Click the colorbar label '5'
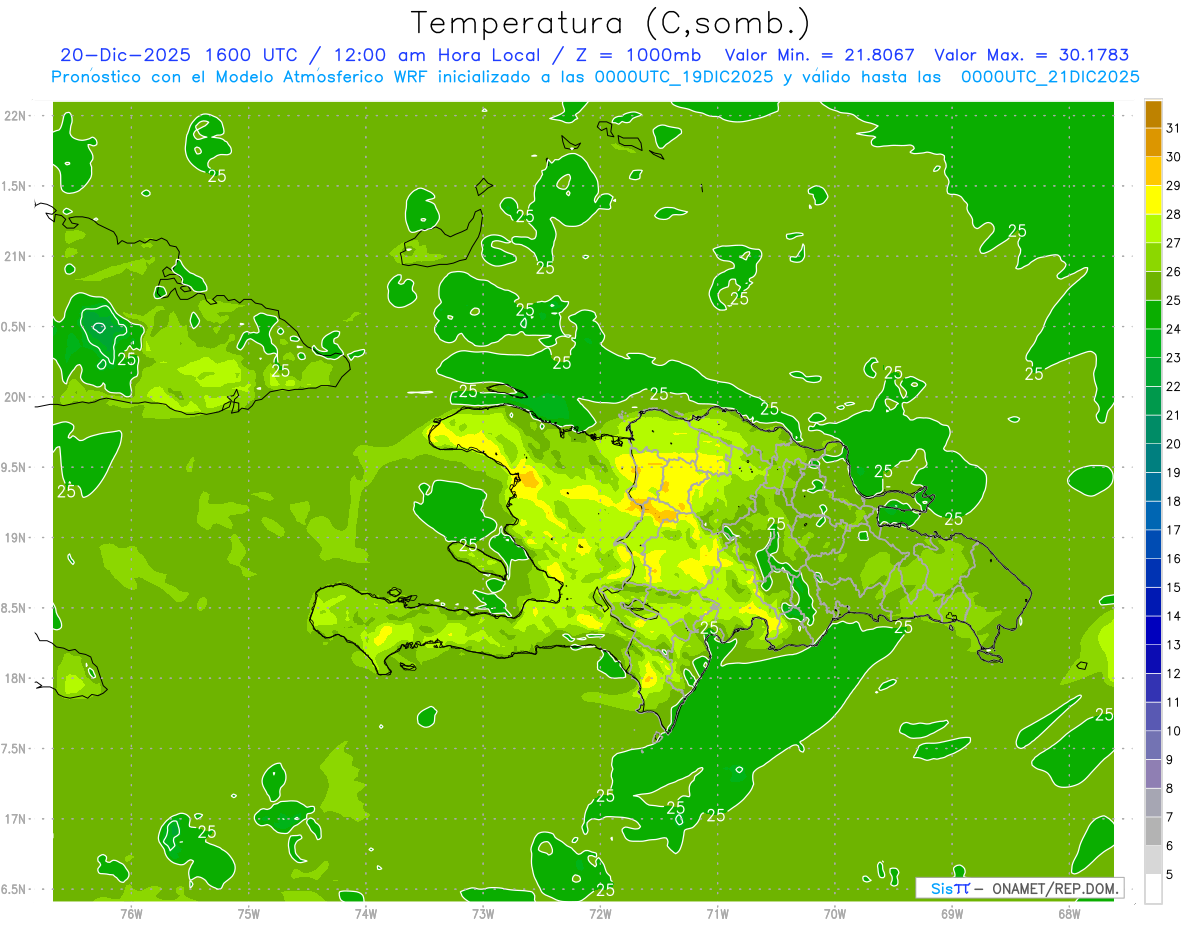Image resolution: width=1200 pixels, height=927 pixels. pos(1170,875)
